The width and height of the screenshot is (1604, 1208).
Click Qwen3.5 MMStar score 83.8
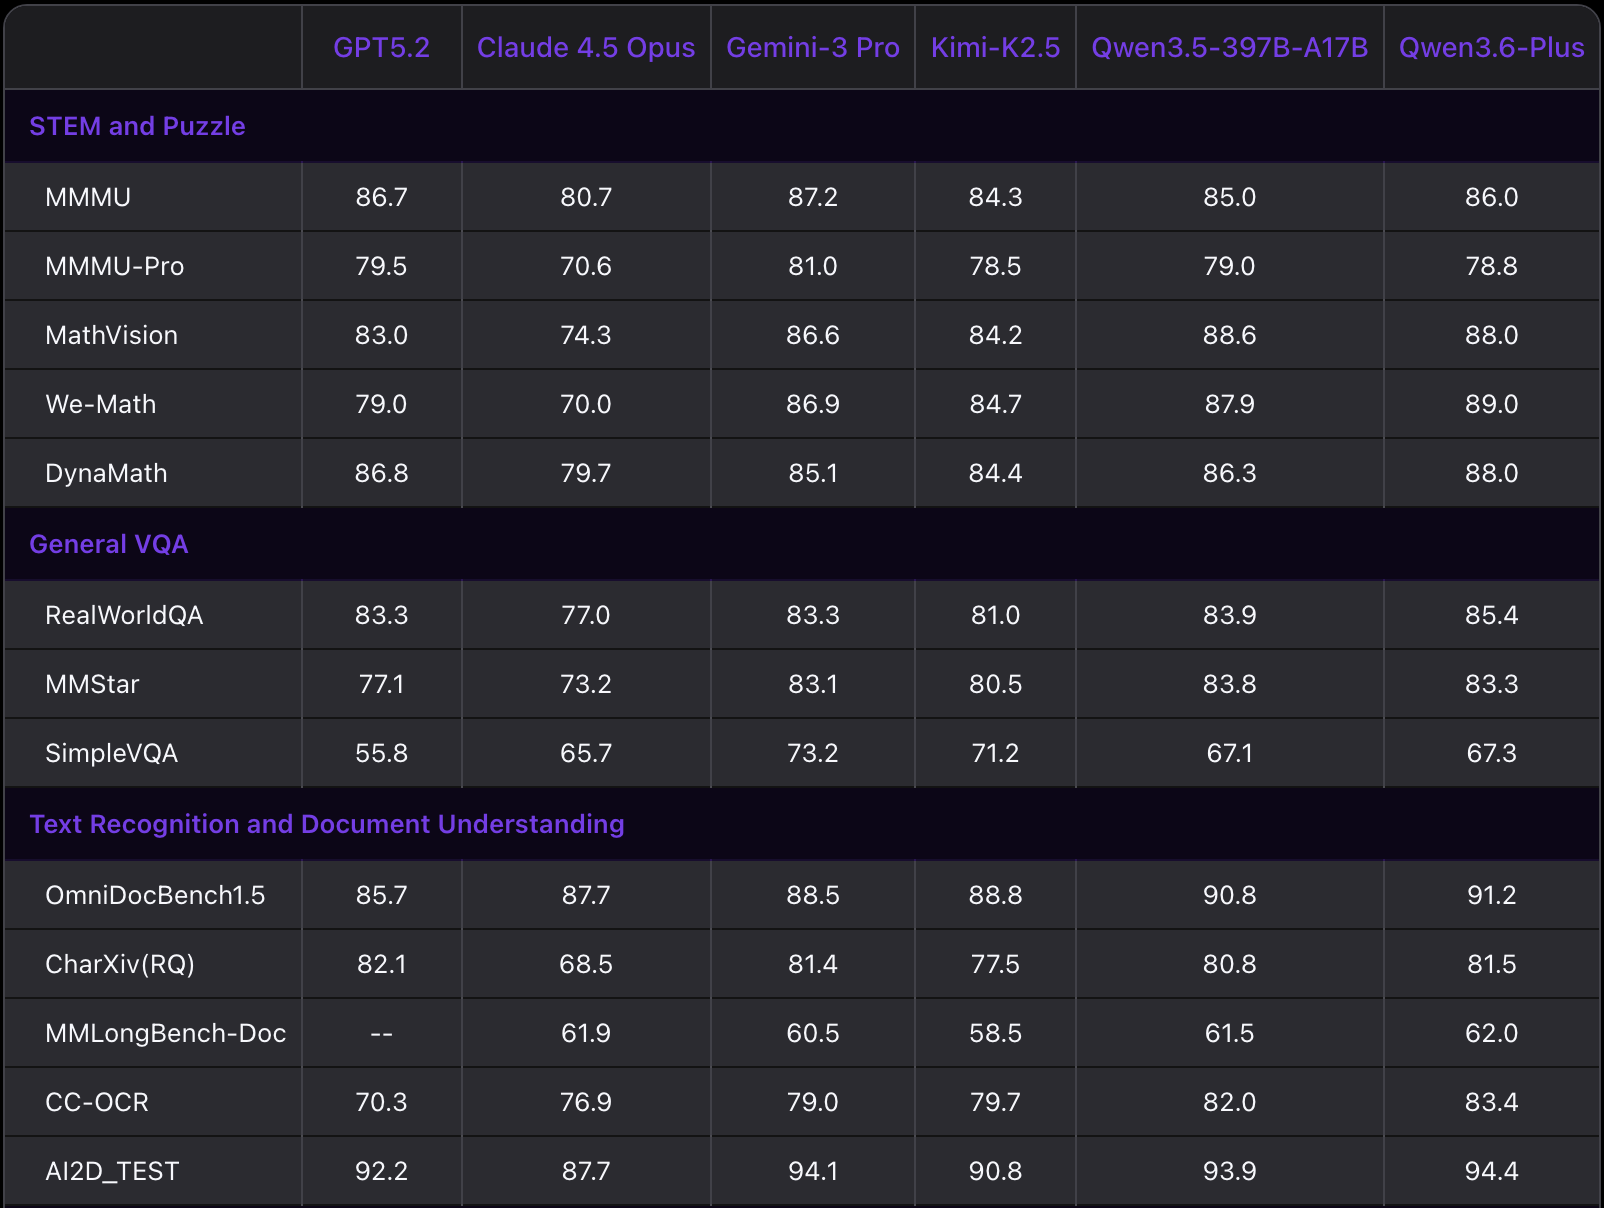point(1230,684)
